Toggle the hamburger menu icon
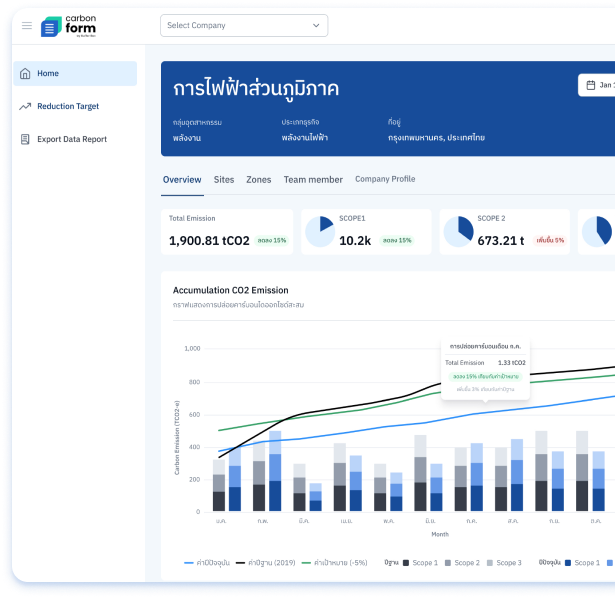 (x=26, y=26)
